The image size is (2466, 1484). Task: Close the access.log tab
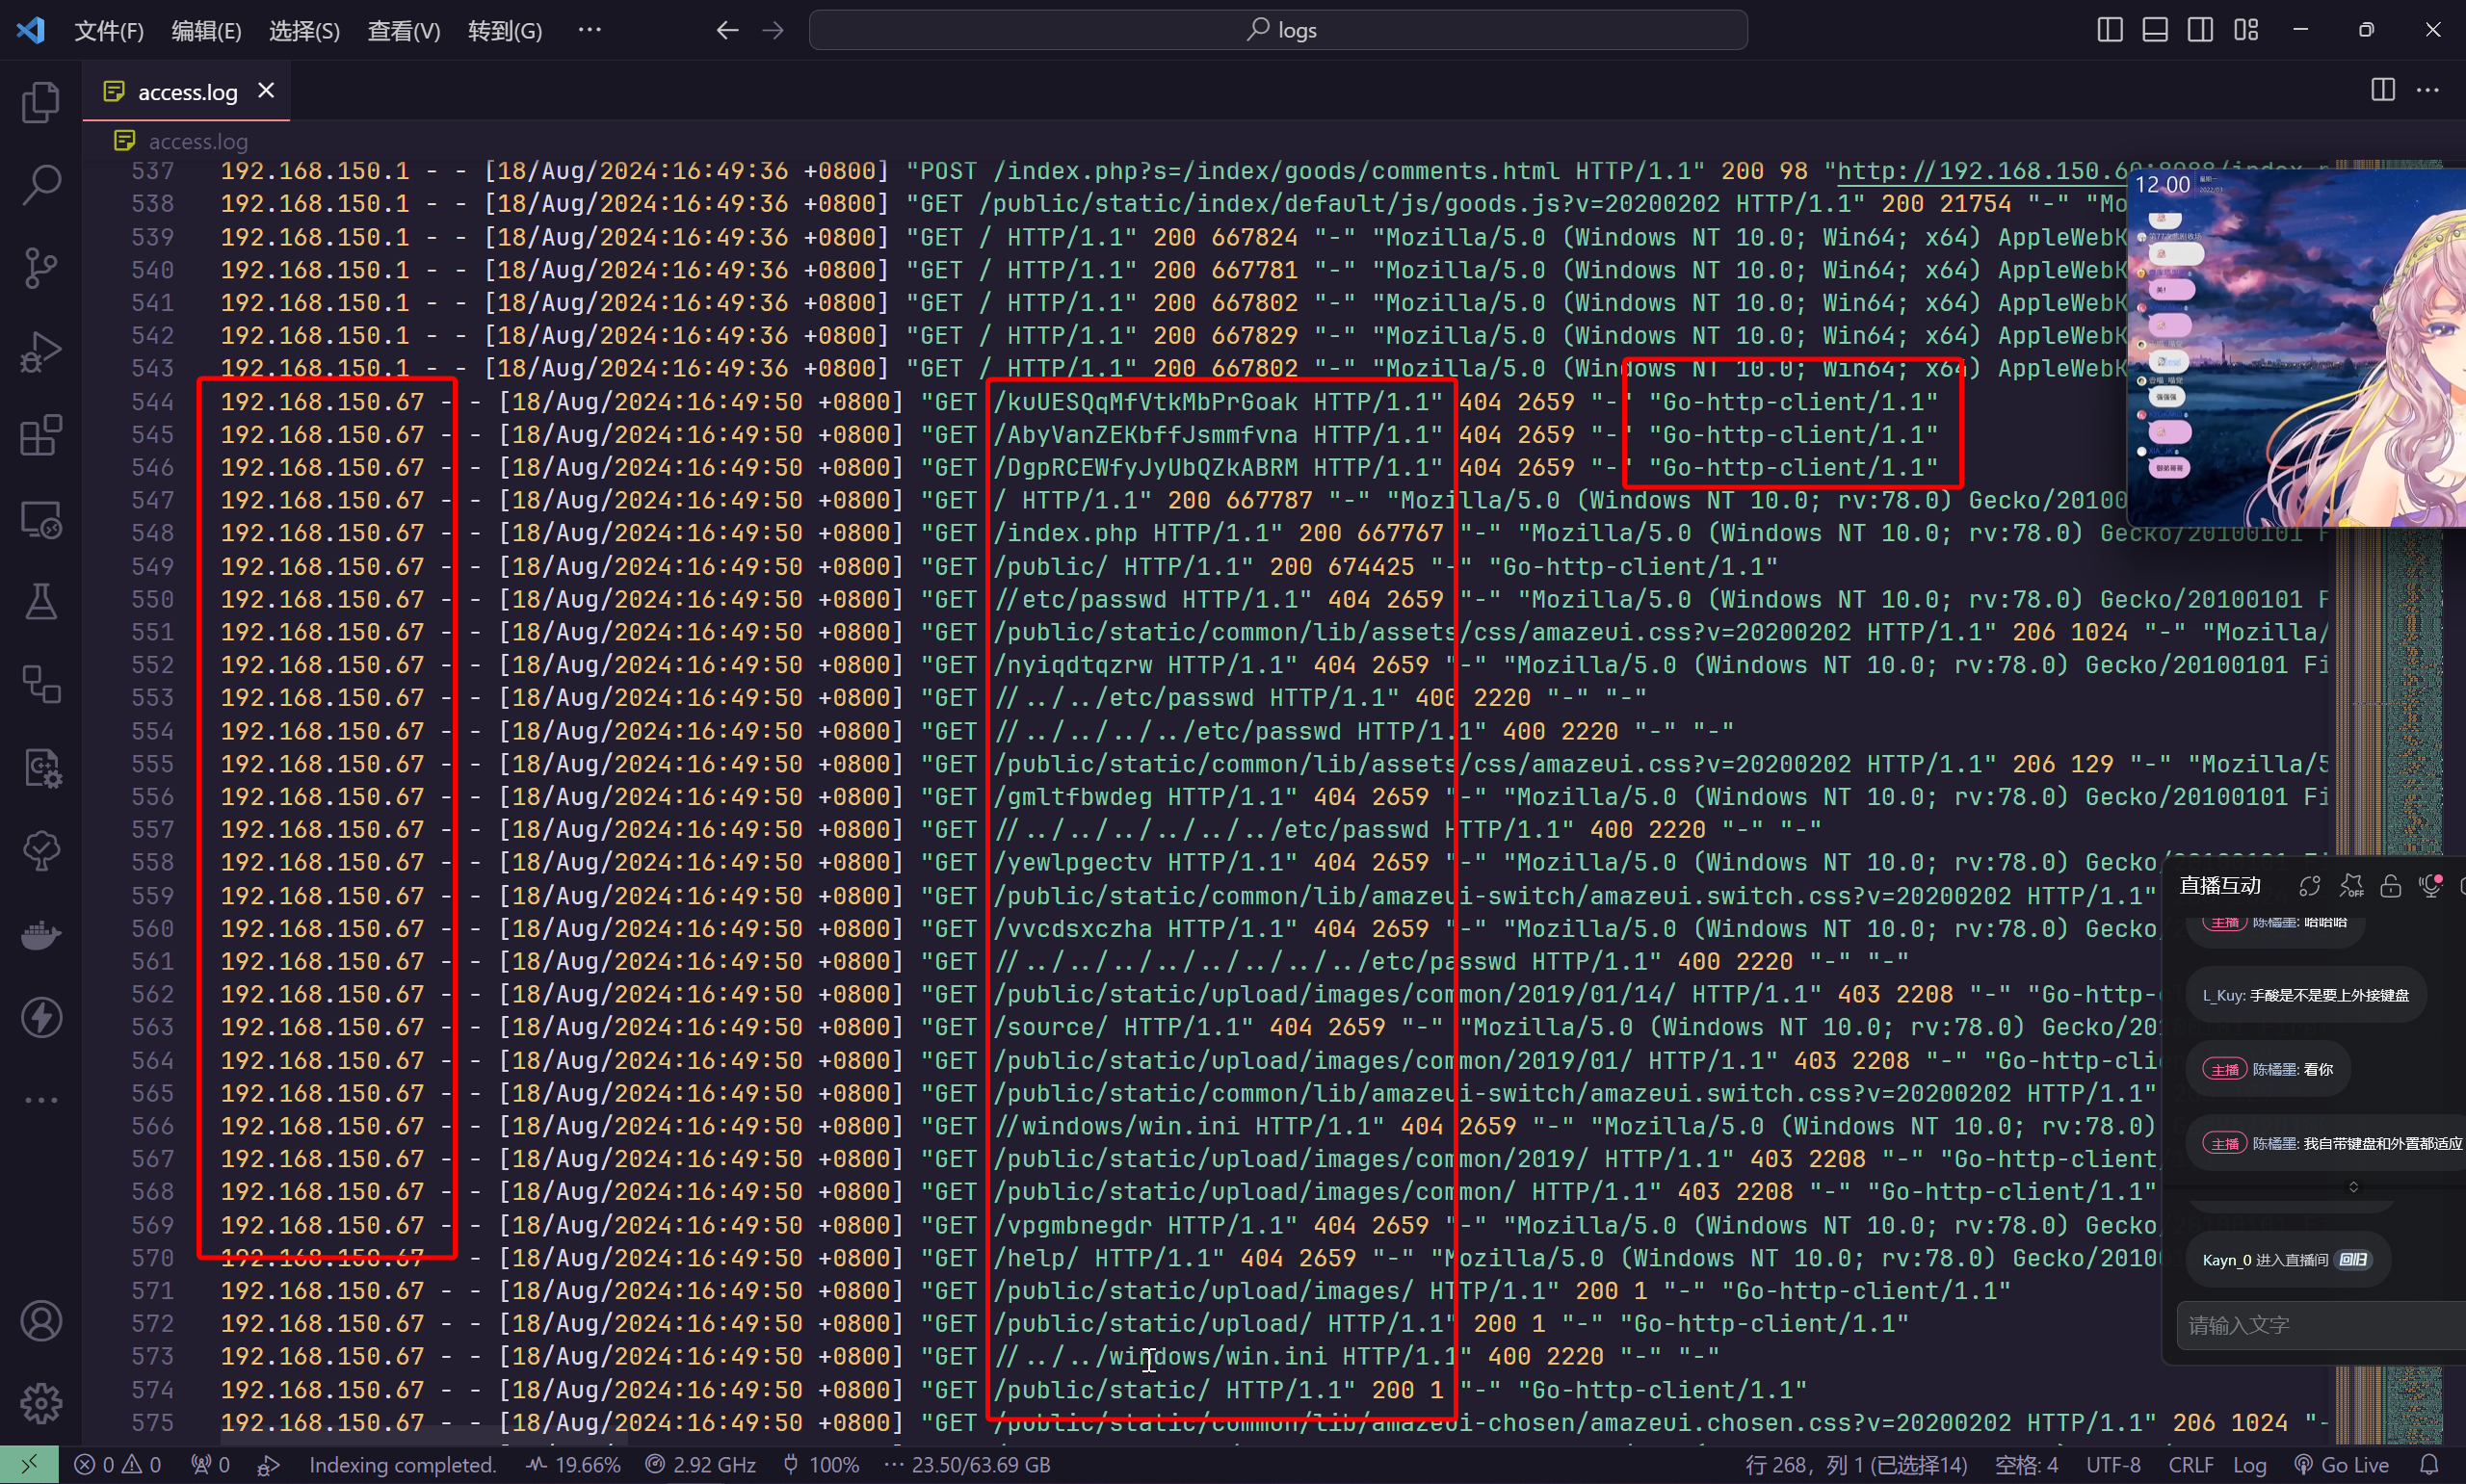click(266, 91)
